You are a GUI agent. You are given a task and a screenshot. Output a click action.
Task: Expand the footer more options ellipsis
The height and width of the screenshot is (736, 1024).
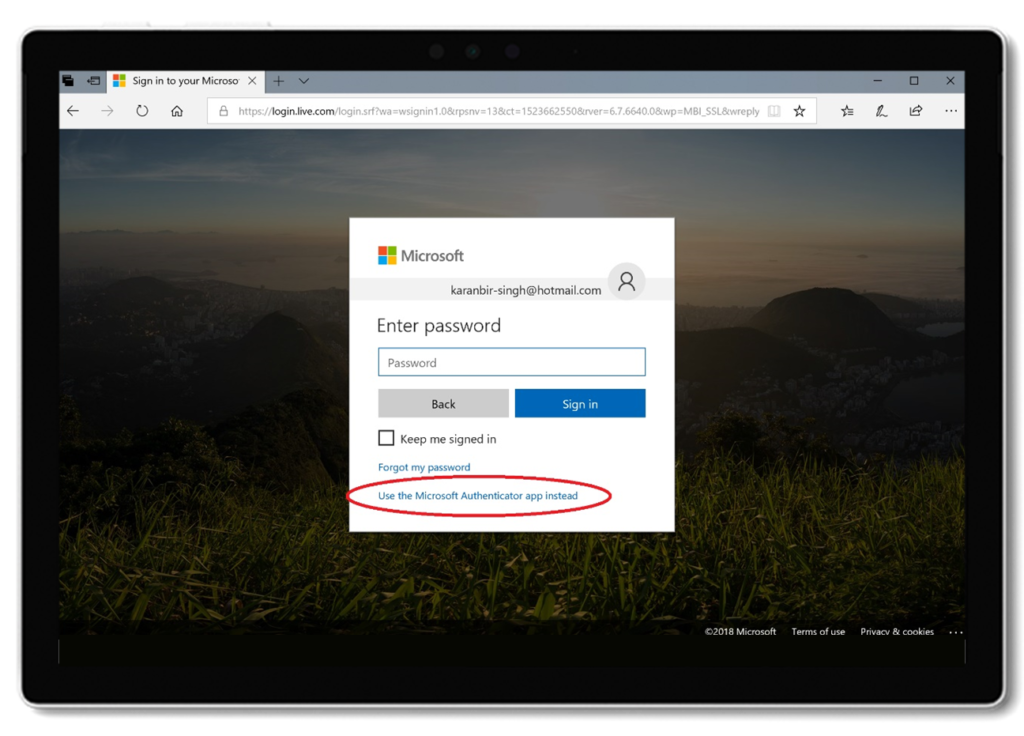tap(955, 631)
